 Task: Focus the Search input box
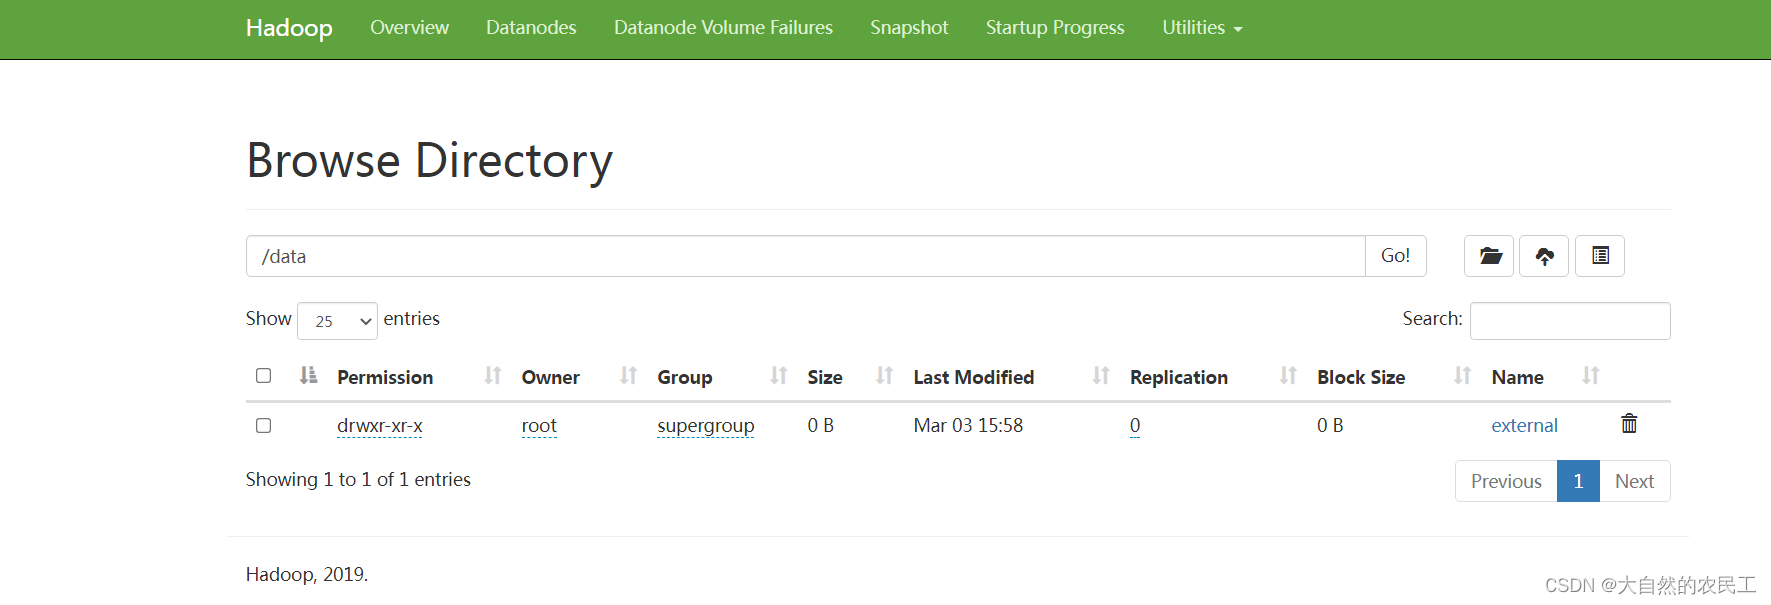[1570, 321]
